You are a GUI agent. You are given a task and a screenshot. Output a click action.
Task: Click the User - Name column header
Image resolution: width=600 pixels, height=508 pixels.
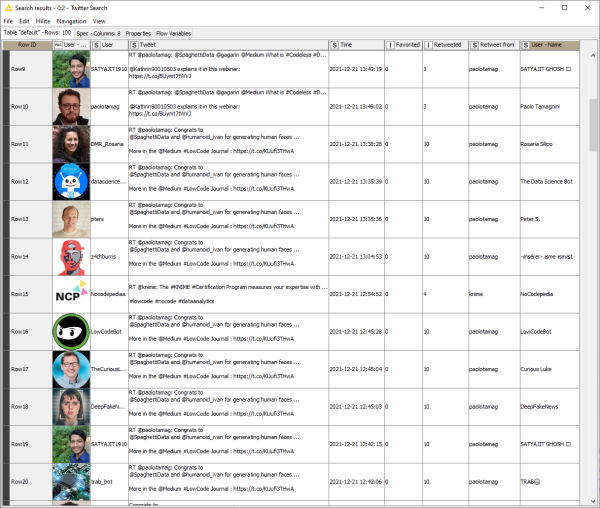click(549, 45)
